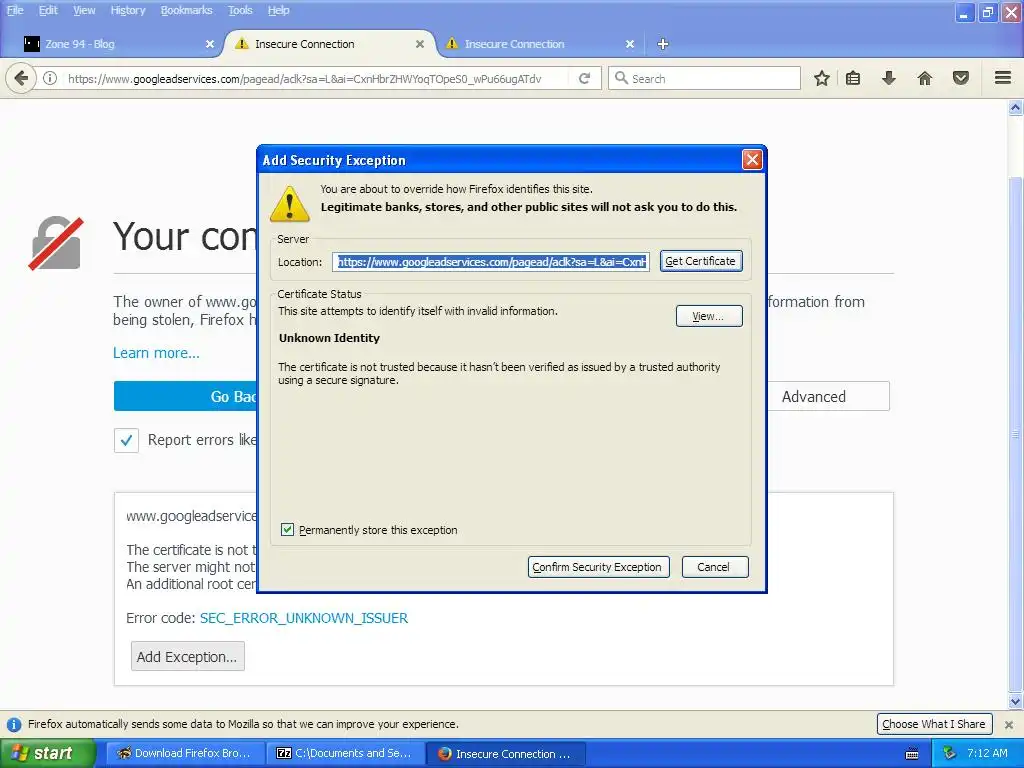Toggle the Report errors checkbox on page
1024x768 pixels.
[x=126, y=440]
